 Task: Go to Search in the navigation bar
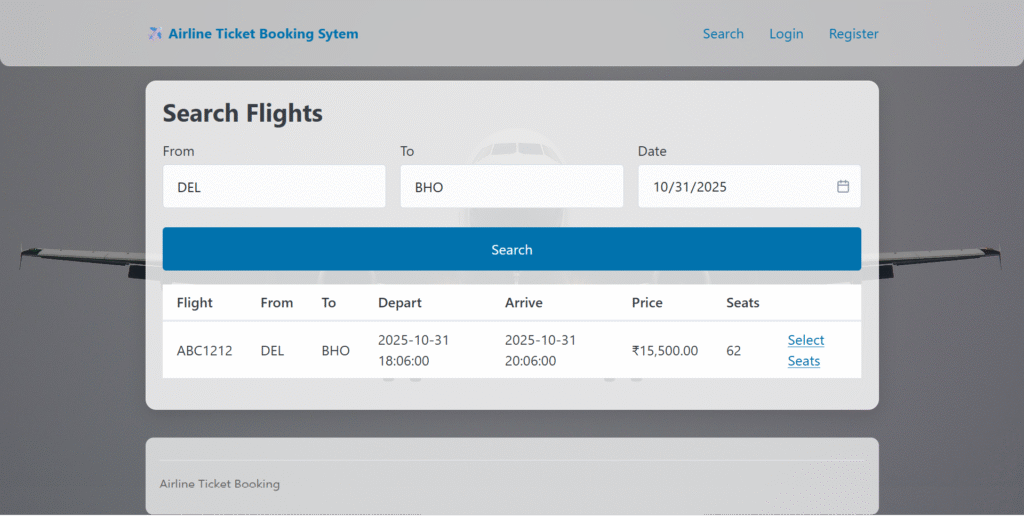722,34
